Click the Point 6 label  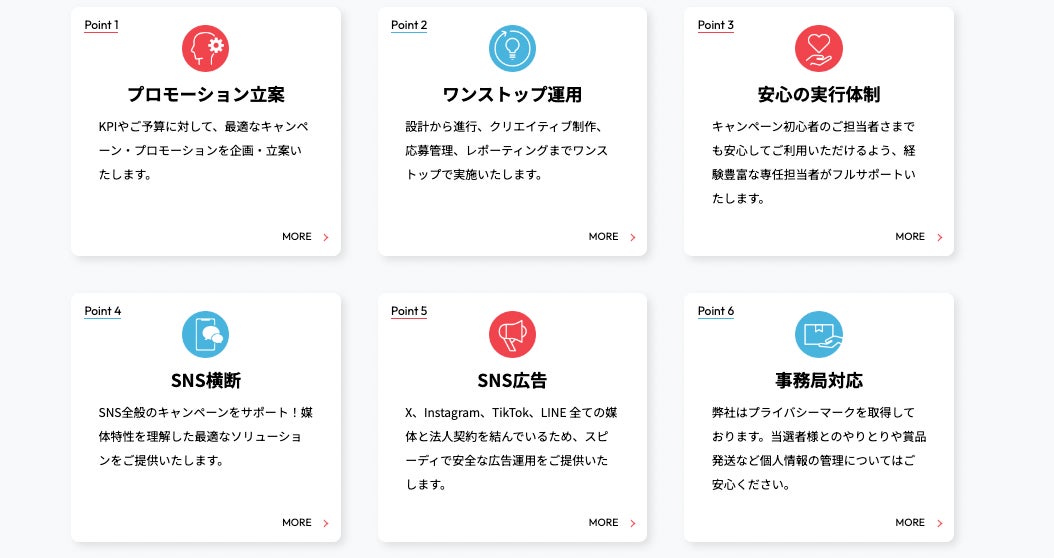pyautogui.click(x=716, y=311)
